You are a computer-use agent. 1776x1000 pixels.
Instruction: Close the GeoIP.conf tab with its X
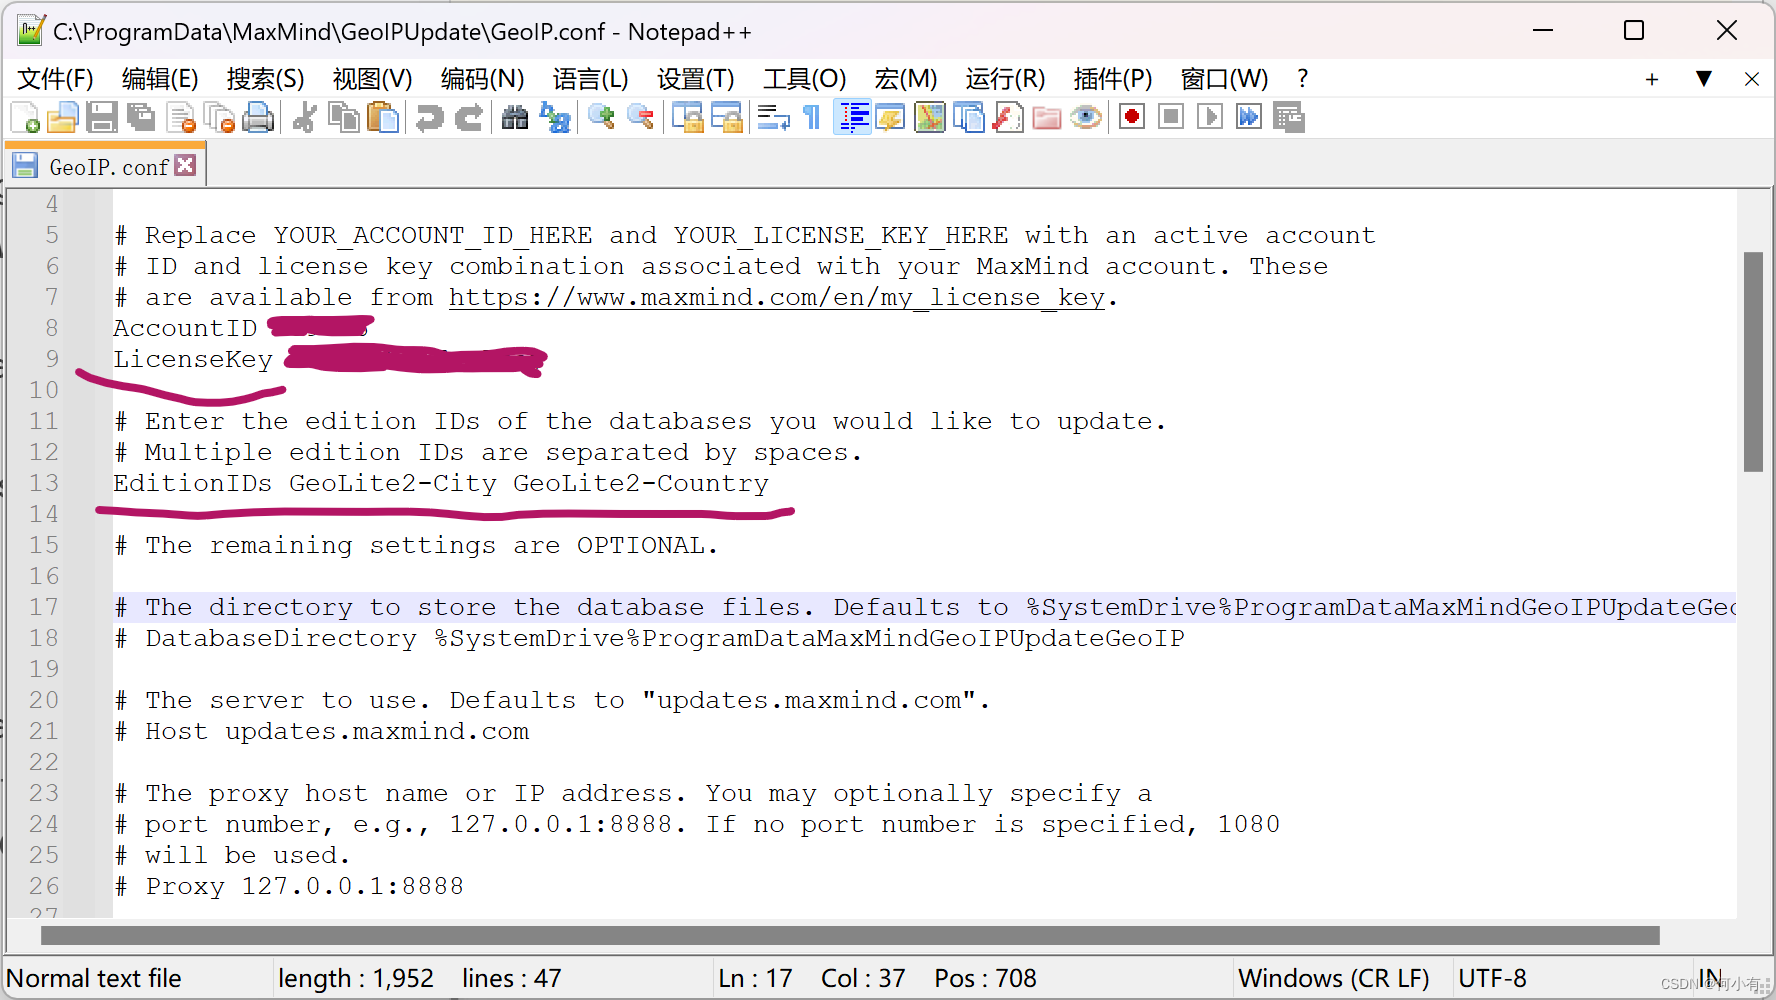(x=186, y=166)
